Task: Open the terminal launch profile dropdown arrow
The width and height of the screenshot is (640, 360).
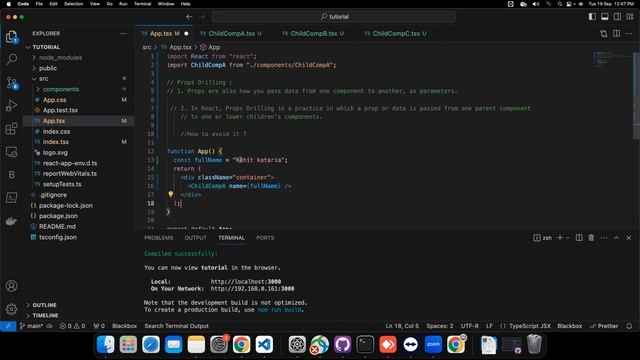Action: 568,238
